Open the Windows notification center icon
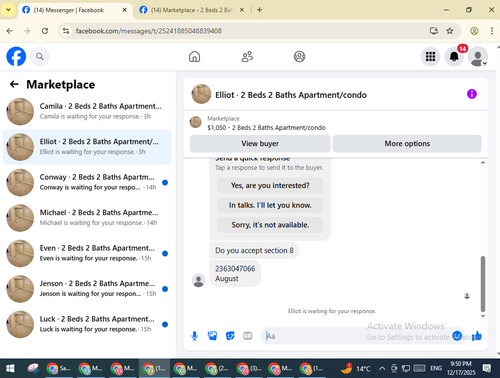This screenshot has height=378, width=500. point(487,368)
